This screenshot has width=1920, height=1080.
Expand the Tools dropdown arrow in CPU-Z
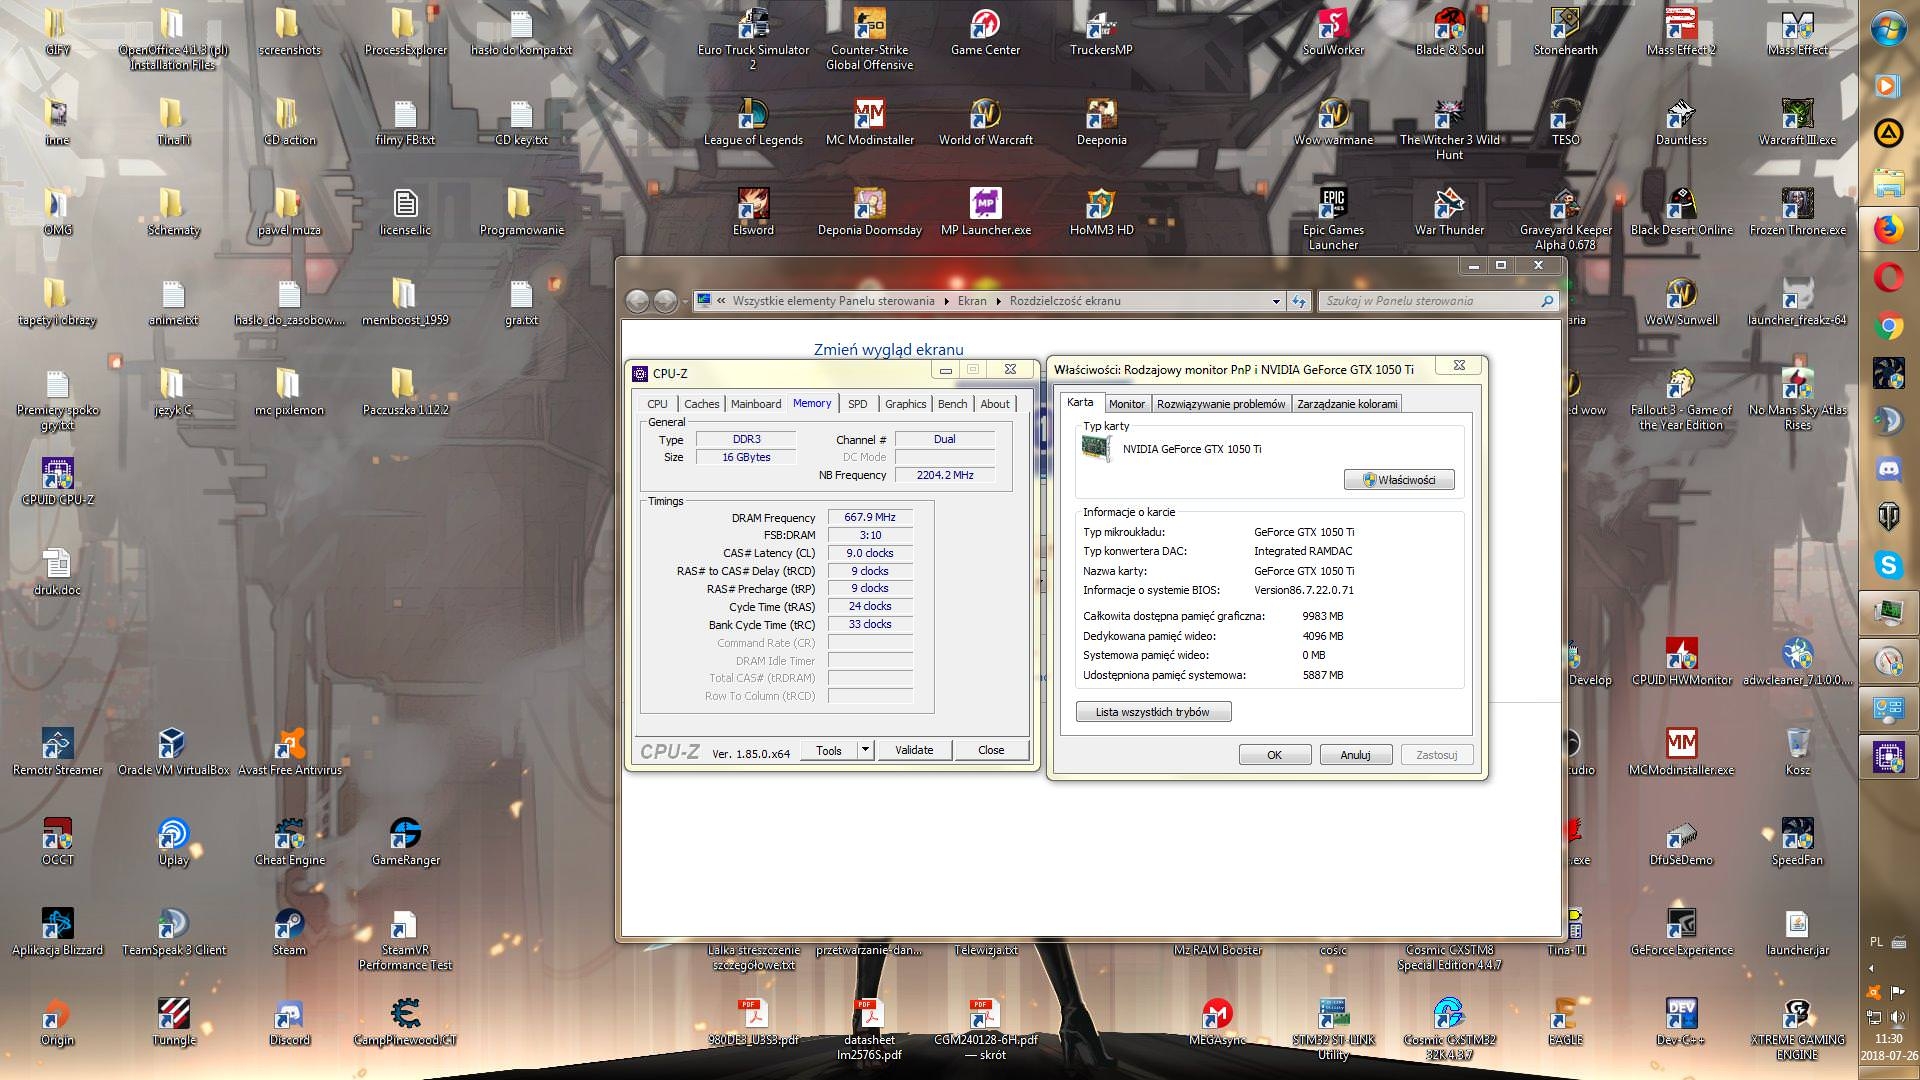pos(866,750)
